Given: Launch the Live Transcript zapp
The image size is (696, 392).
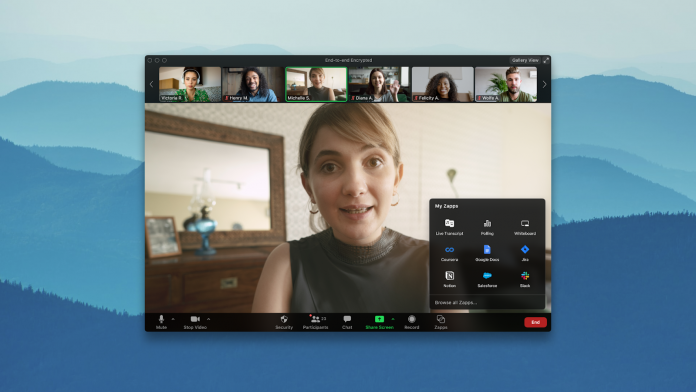Looking at the screenshot, I should 449,227.
